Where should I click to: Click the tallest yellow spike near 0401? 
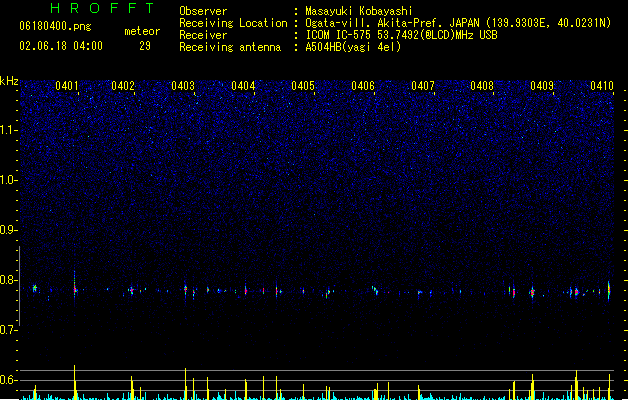click(x=75, y=382)
